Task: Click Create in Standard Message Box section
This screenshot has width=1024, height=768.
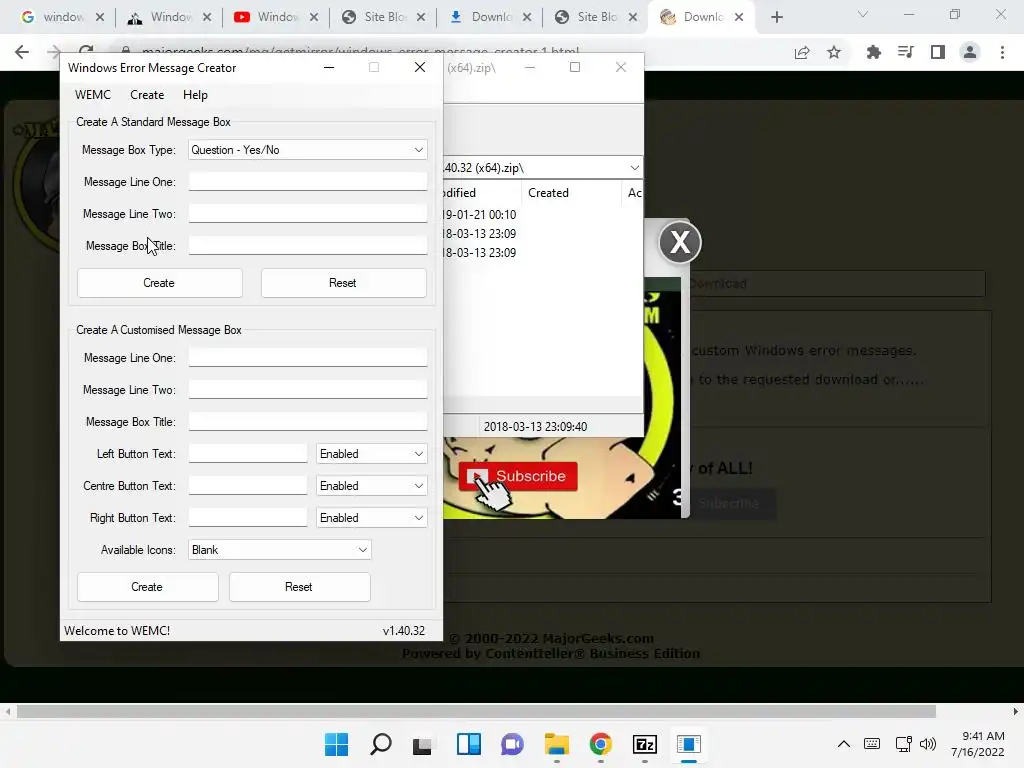Action: coord(159,283)
